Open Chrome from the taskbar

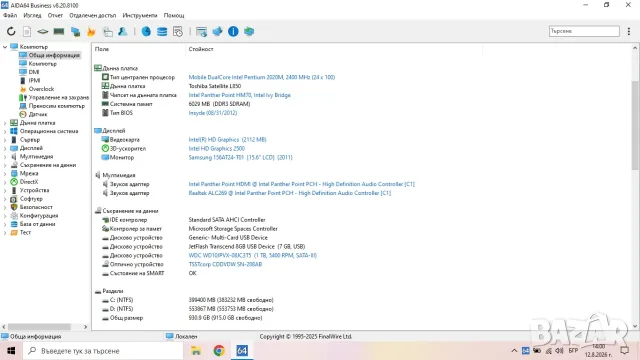pyautogui.click(x=219, y=351)
